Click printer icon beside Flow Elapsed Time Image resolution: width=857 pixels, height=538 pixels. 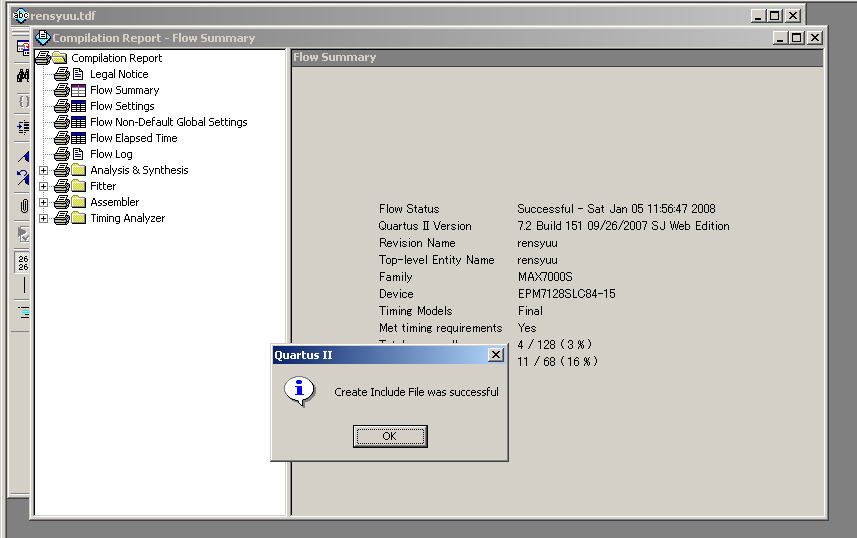pyautogui.click(x=62, y=138)
